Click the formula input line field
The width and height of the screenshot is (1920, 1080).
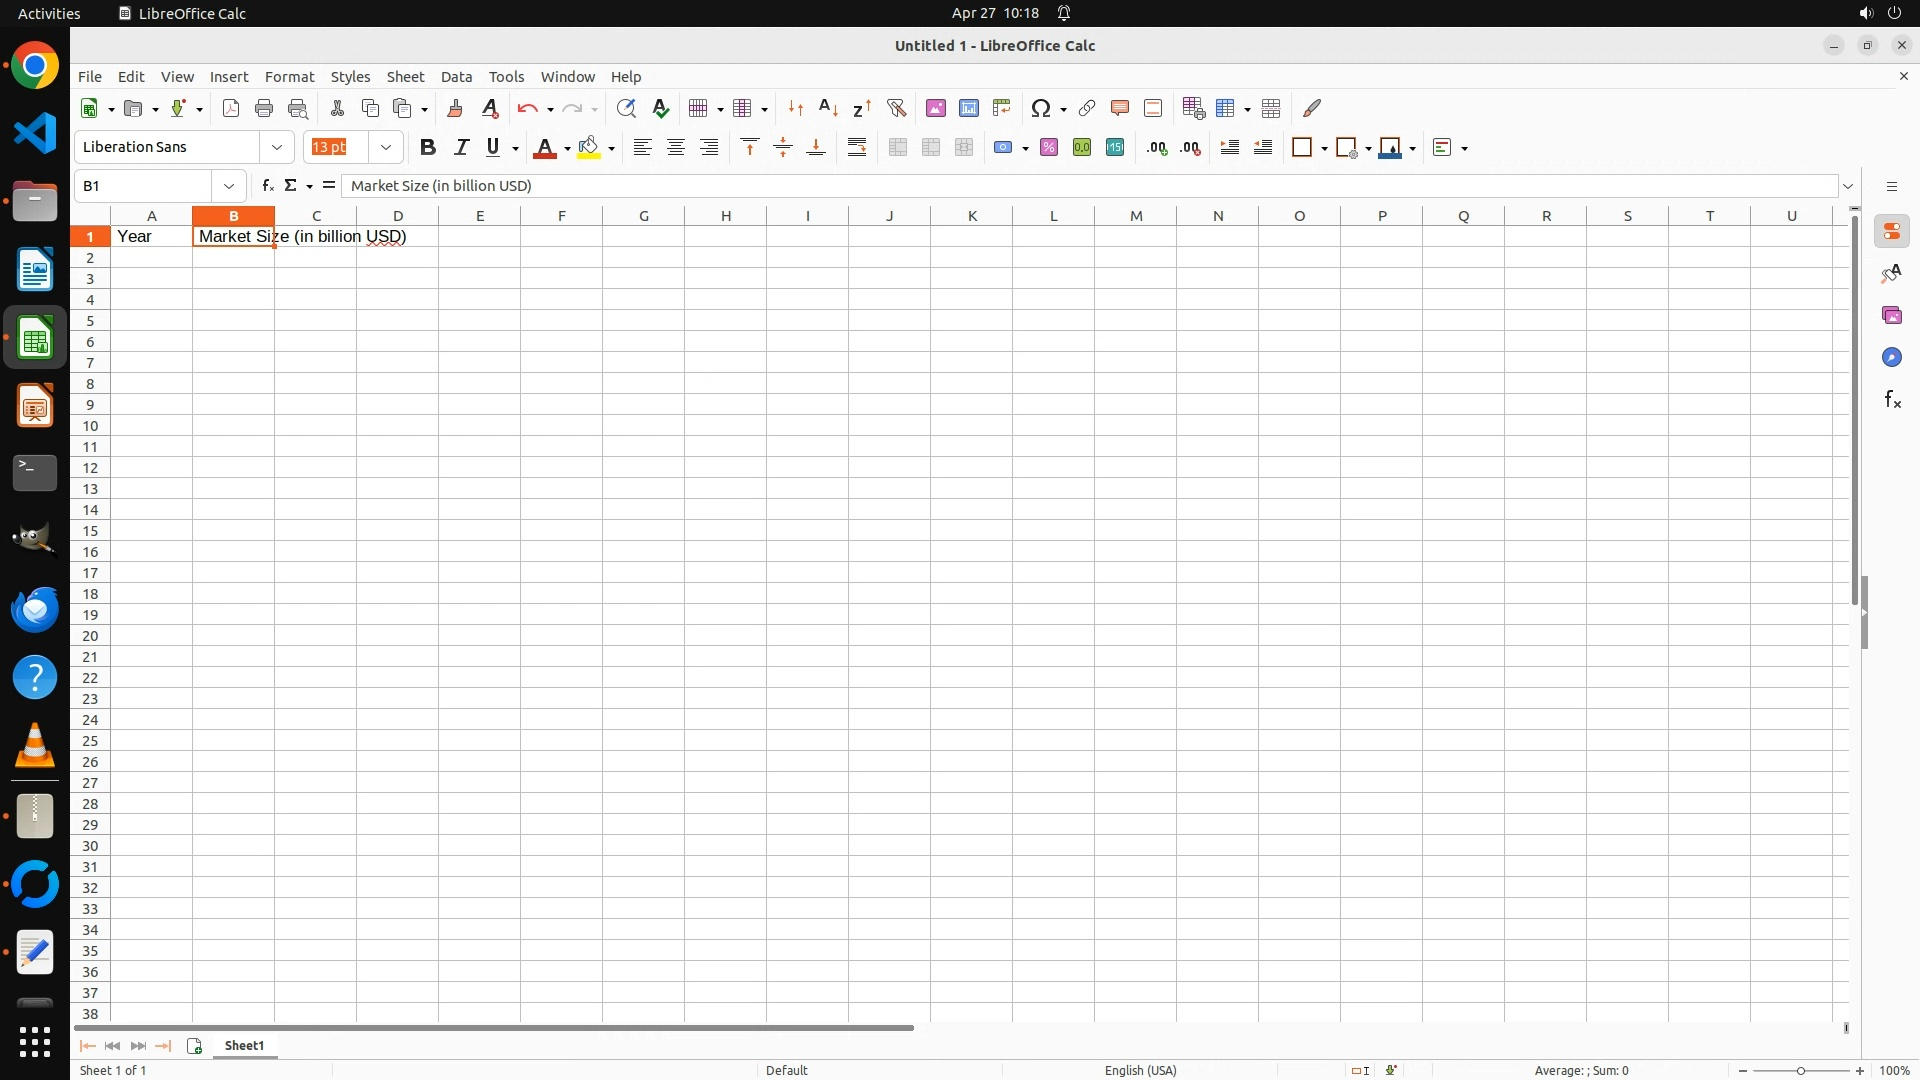(1090, 186)
